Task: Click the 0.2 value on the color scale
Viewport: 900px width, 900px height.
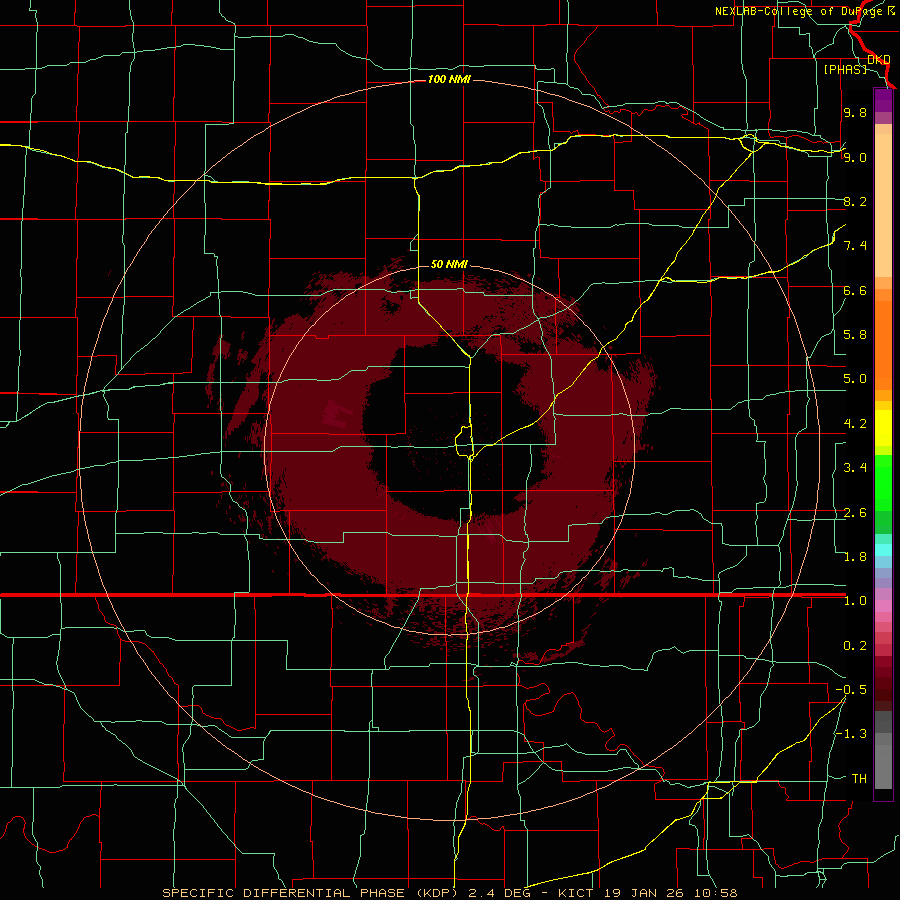Action: point(855,645)
